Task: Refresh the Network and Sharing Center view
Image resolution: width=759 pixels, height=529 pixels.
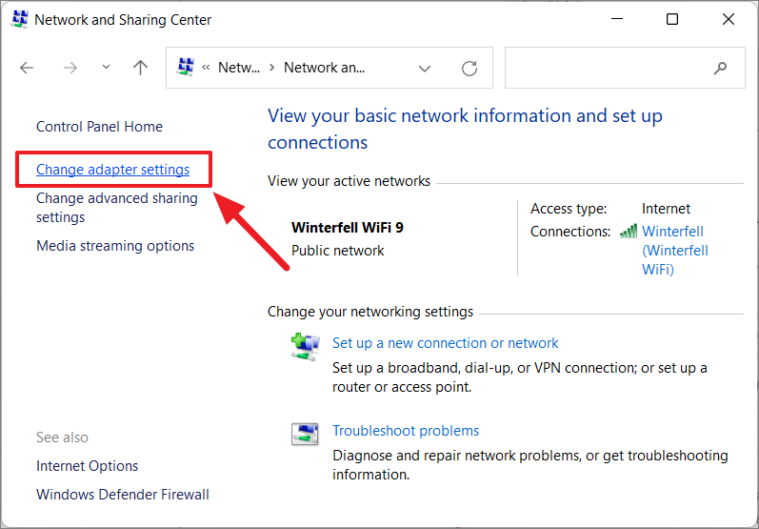Action: (x=469, y=68)
